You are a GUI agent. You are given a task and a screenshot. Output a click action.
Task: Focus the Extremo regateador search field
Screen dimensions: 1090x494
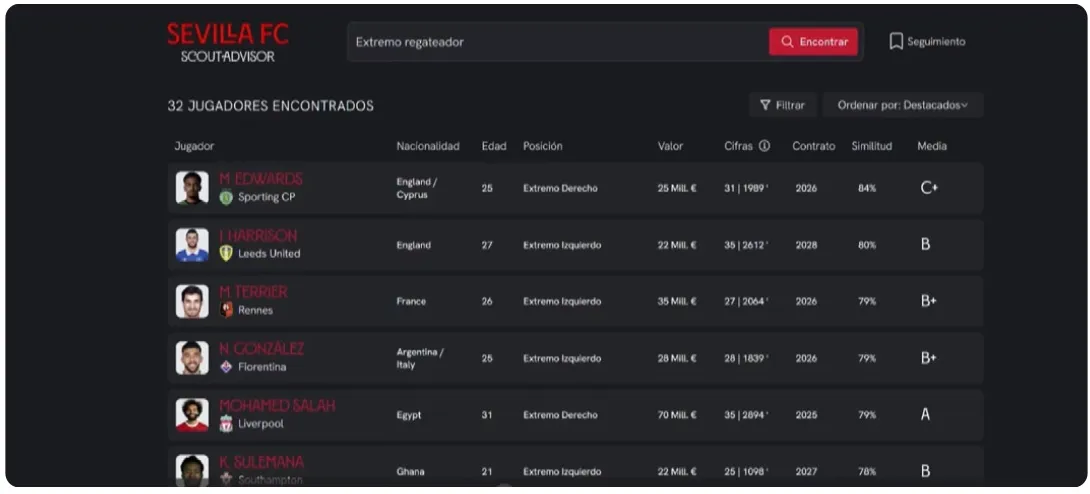(558, 42)
